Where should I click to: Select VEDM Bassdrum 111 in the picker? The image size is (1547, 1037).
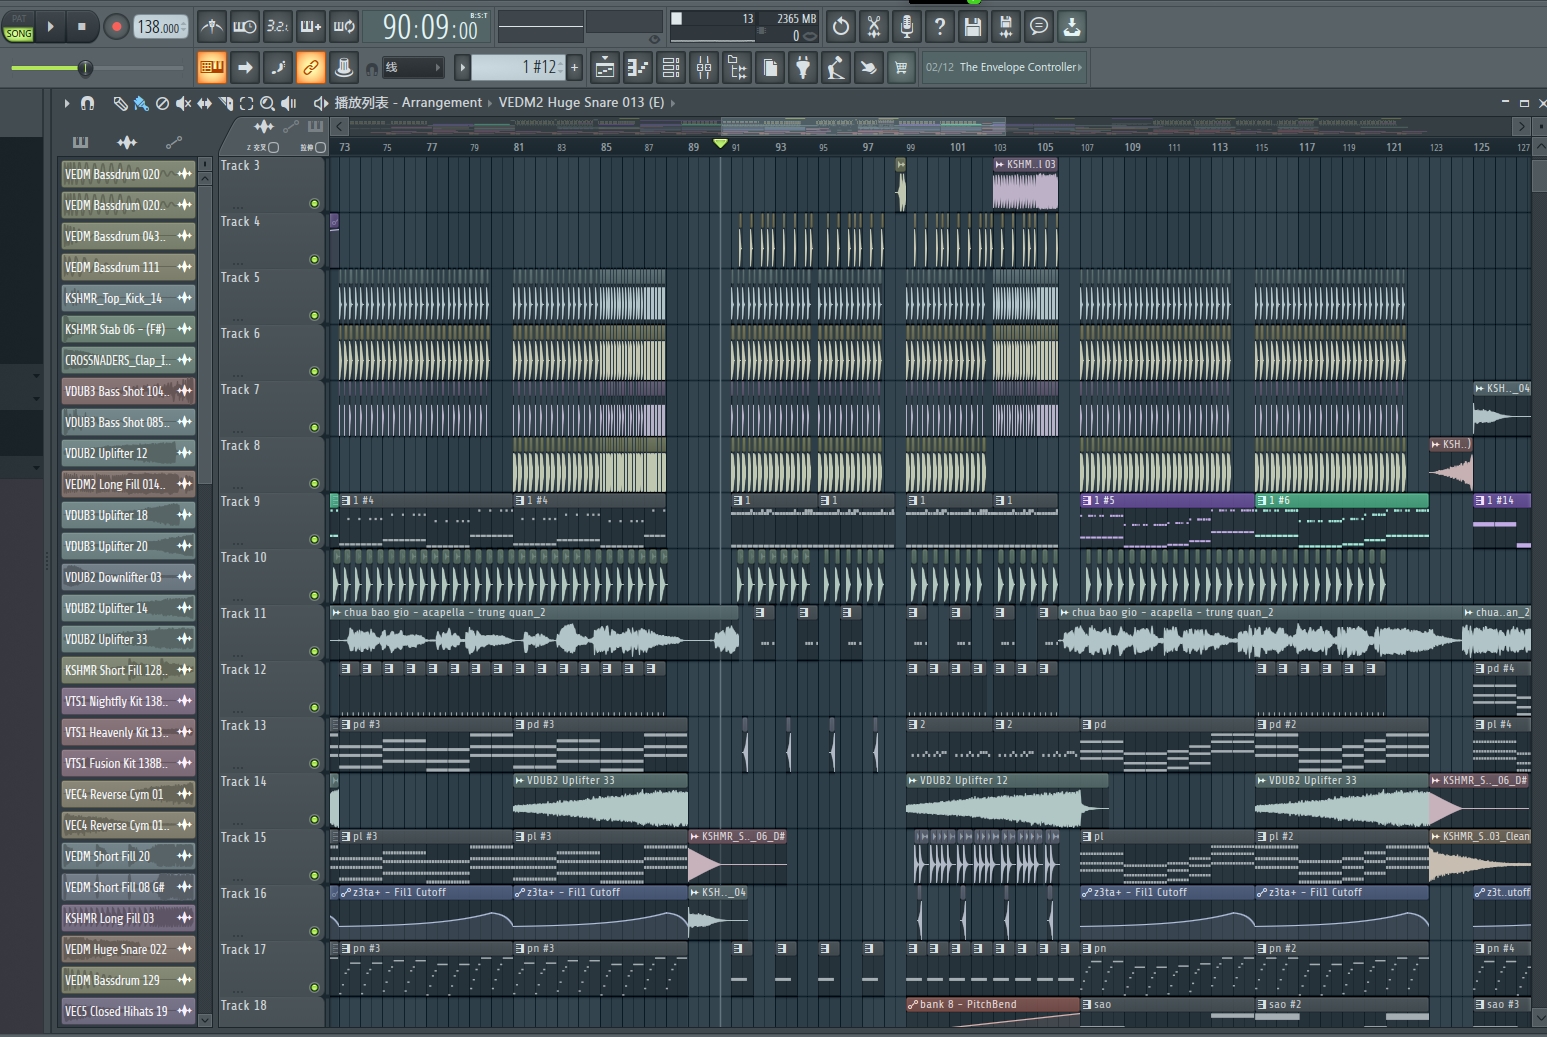click(128, 267)
